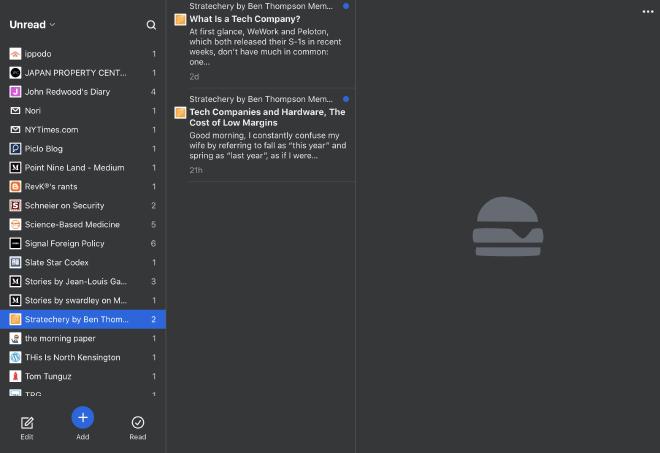
Task: Click the Slate Star Codex icon
Action: 15,262
